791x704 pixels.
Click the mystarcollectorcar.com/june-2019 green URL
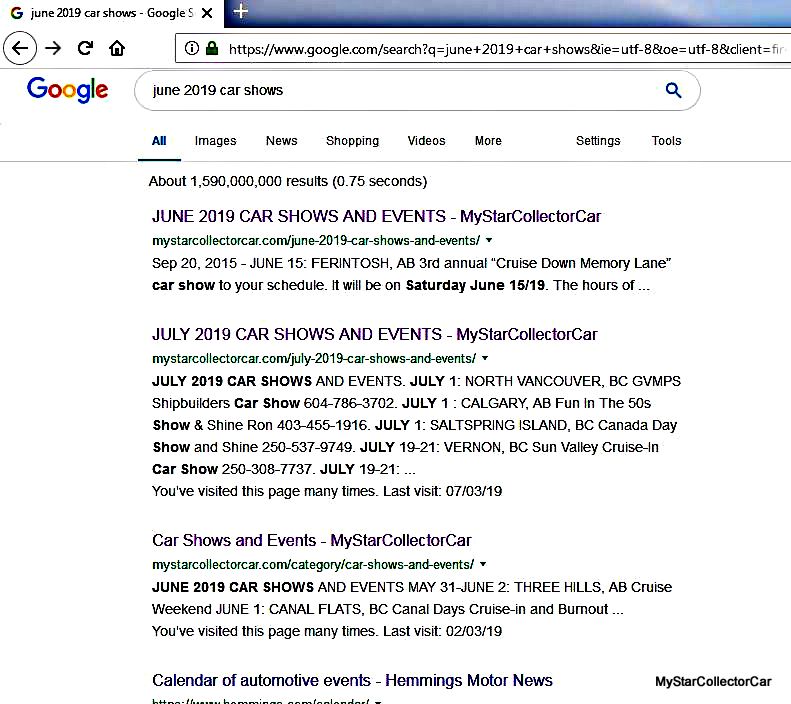[316, 241]
